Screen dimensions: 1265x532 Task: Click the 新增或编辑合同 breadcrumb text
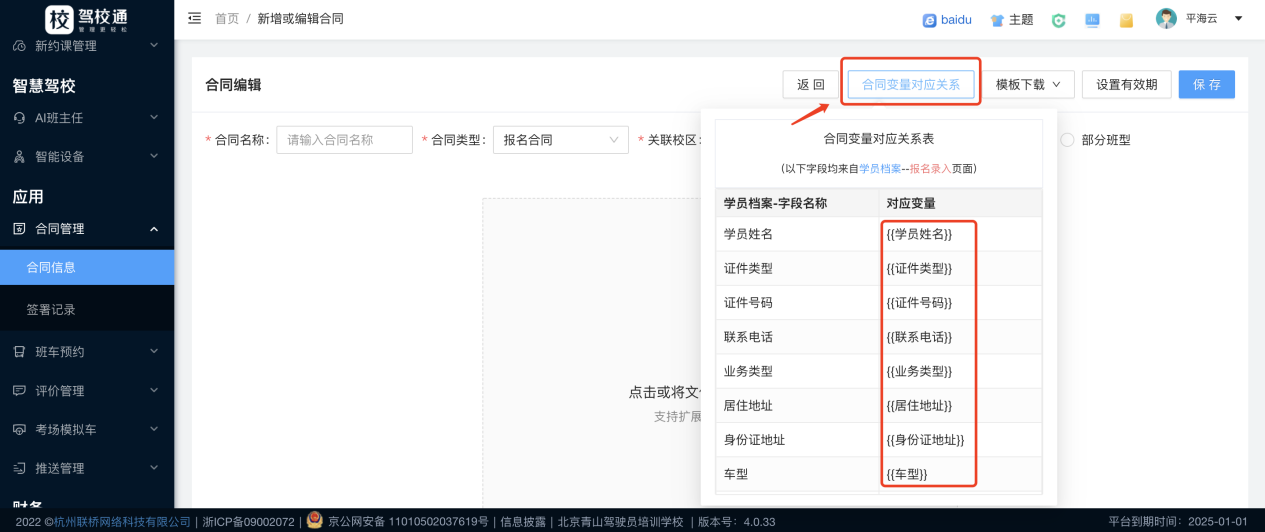300,19
